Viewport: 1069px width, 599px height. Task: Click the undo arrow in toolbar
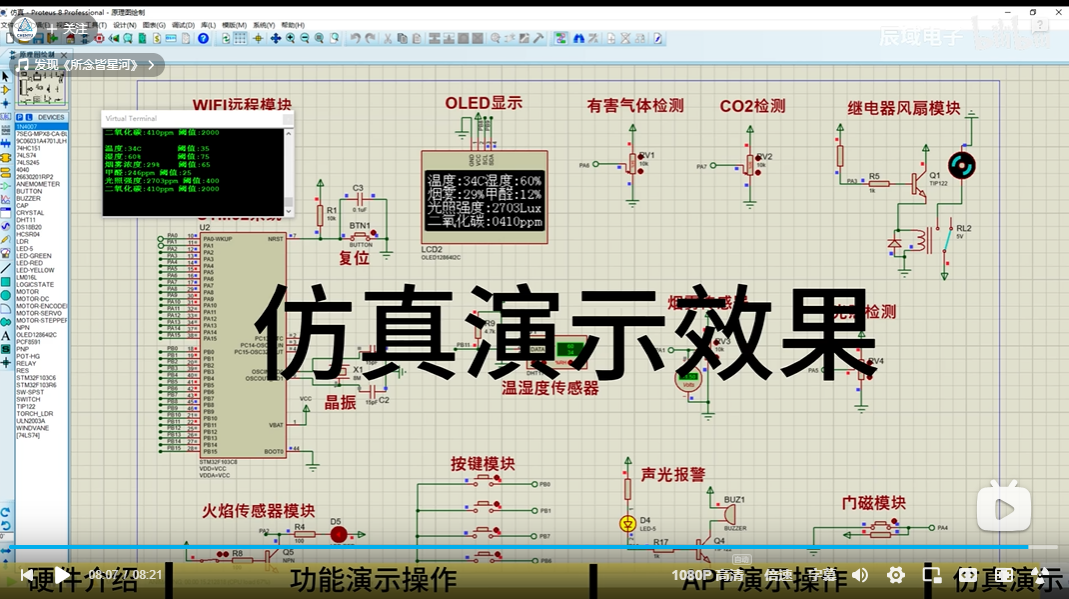tap(355, 39)
